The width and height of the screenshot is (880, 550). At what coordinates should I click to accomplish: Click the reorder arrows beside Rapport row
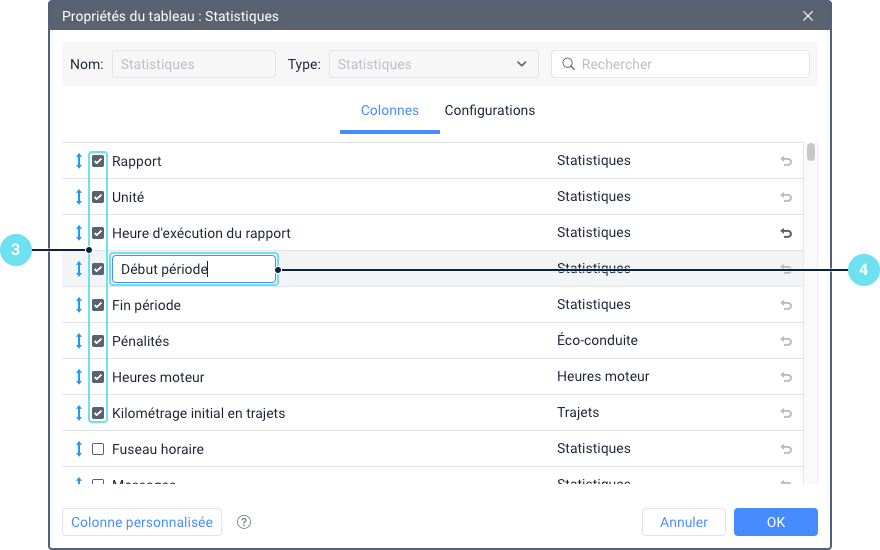(78, 161)
